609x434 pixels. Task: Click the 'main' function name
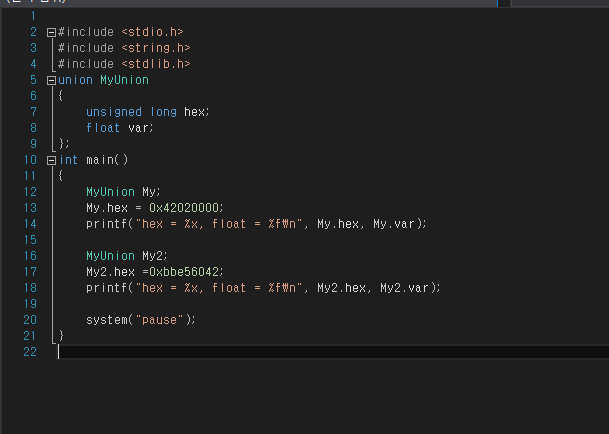[x=100, y=160]
